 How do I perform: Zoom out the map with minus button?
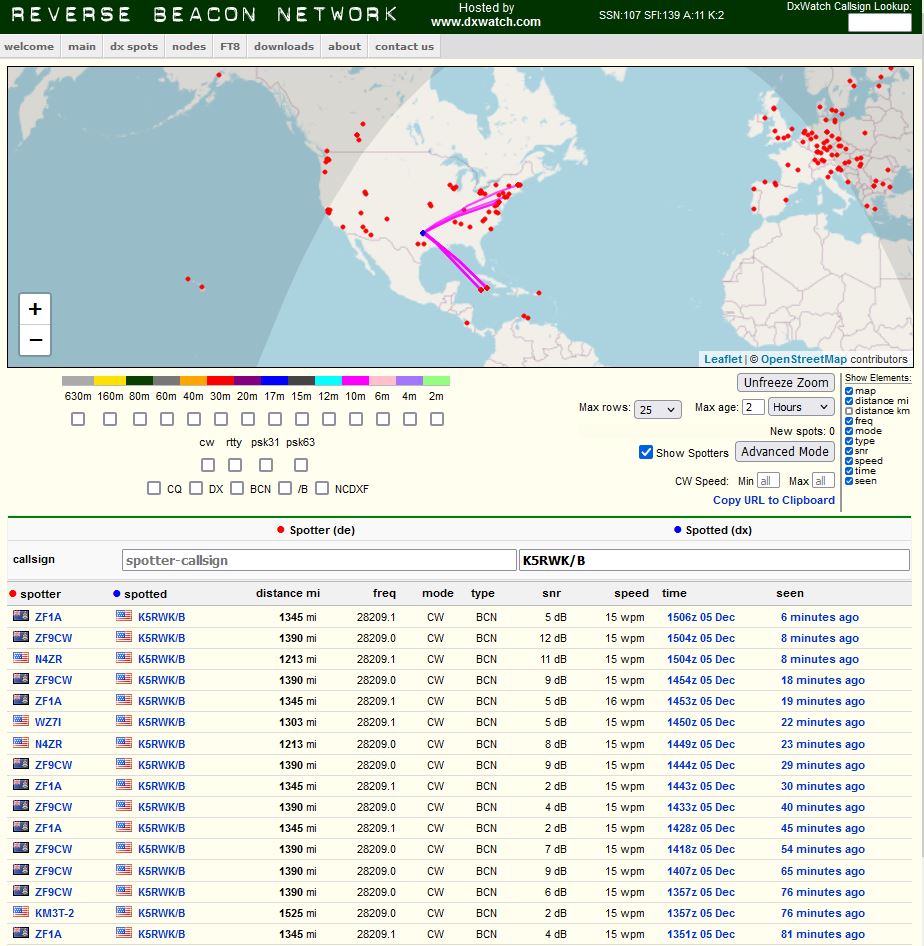click(x=35, y=340)
